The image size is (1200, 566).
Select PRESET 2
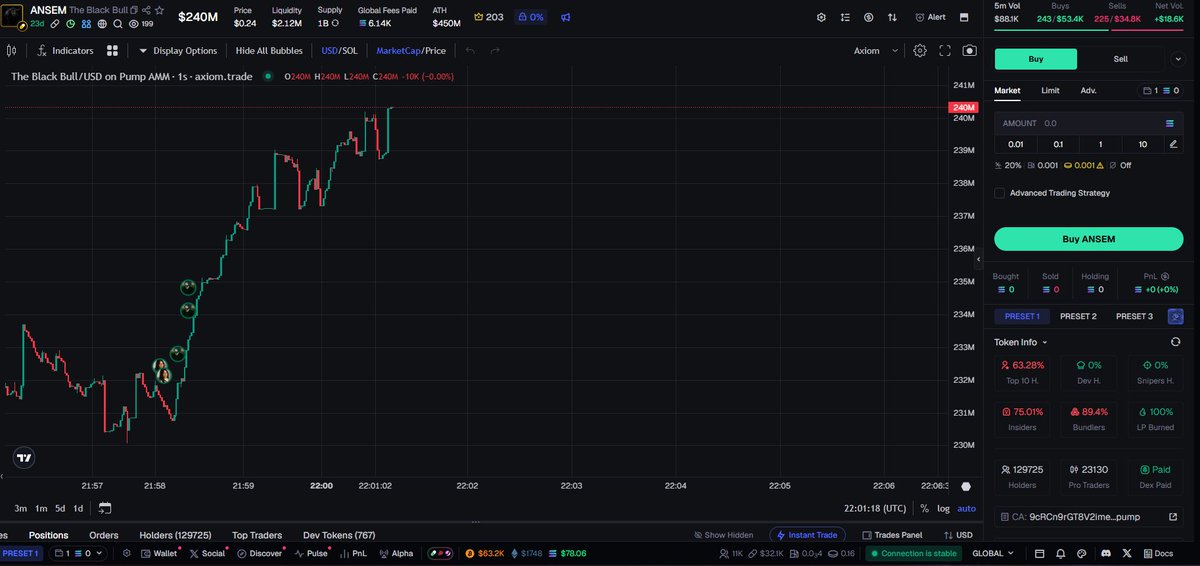(1078, 316)
